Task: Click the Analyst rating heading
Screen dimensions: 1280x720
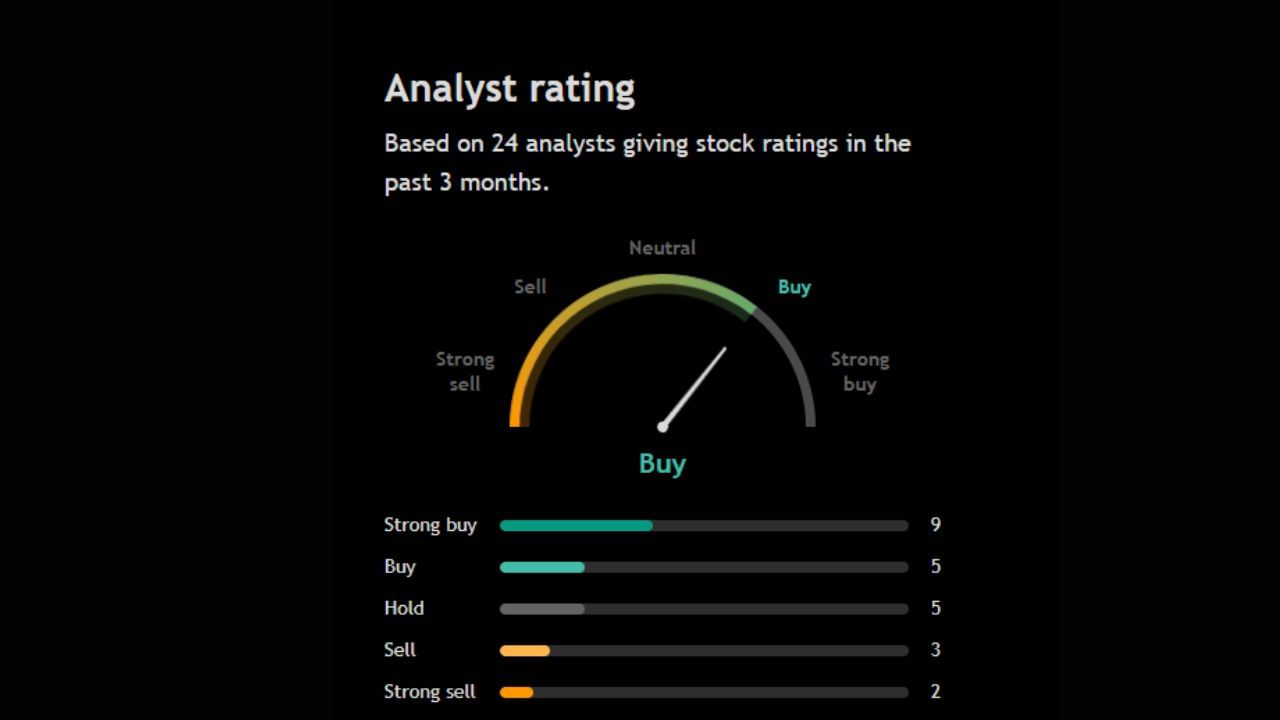Action: click(509, 89)
